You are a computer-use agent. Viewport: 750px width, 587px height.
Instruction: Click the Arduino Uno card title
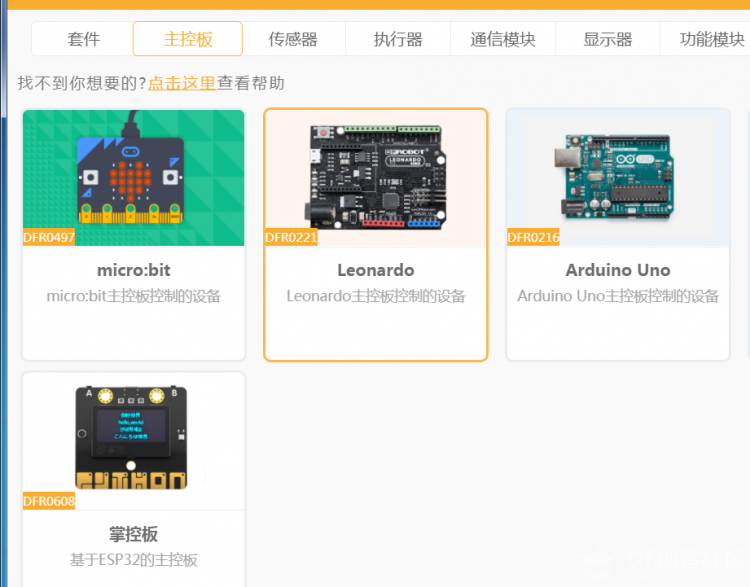point(618,270)
